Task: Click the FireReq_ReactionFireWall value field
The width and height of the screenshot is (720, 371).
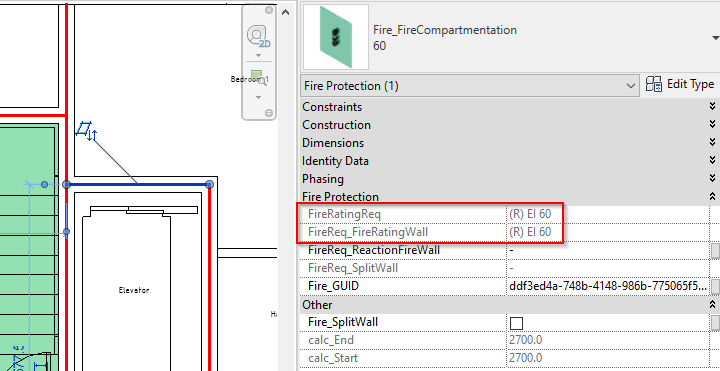Action: tap(608, 250)
